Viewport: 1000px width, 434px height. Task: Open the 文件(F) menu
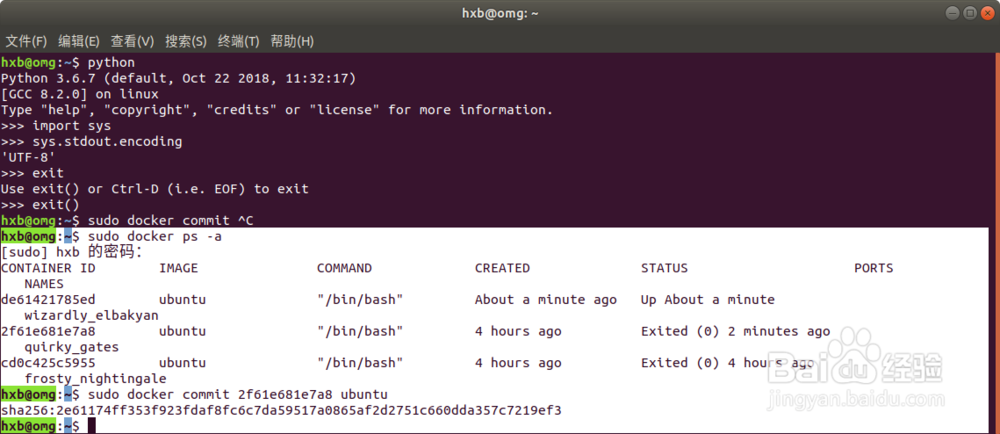pos(27,41)
